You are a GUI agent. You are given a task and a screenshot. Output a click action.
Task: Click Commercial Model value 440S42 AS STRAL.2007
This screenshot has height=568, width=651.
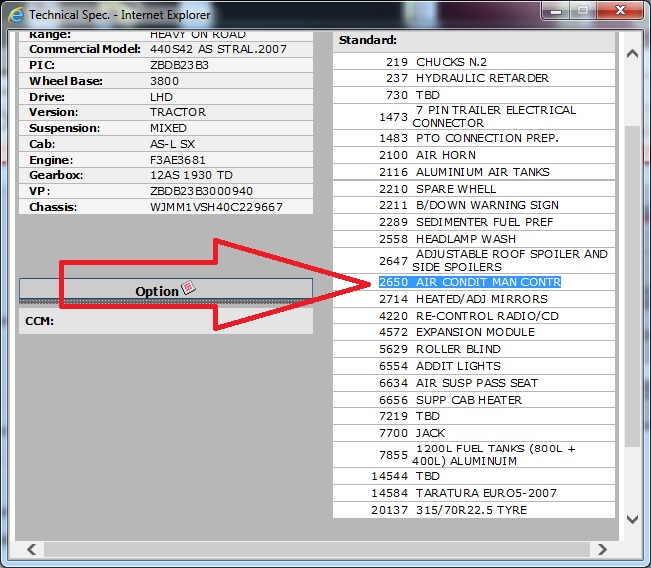[218, 49]
